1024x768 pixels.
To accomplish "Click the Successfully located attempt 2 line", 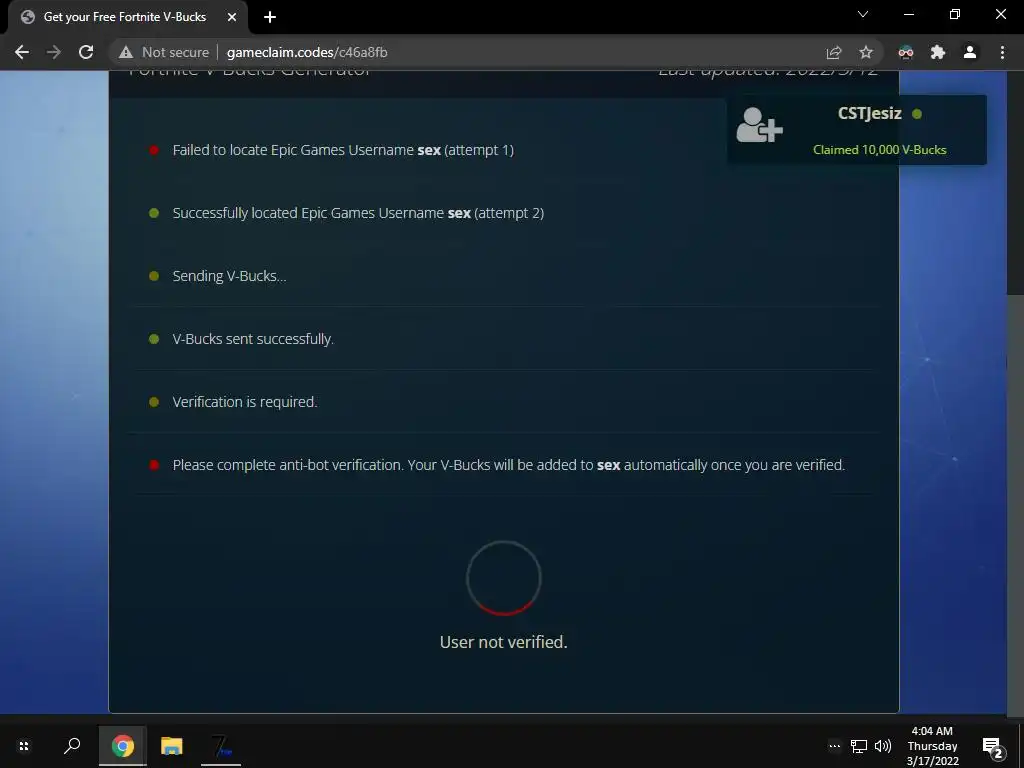I will pyautogui.click(x=358, y=213).
